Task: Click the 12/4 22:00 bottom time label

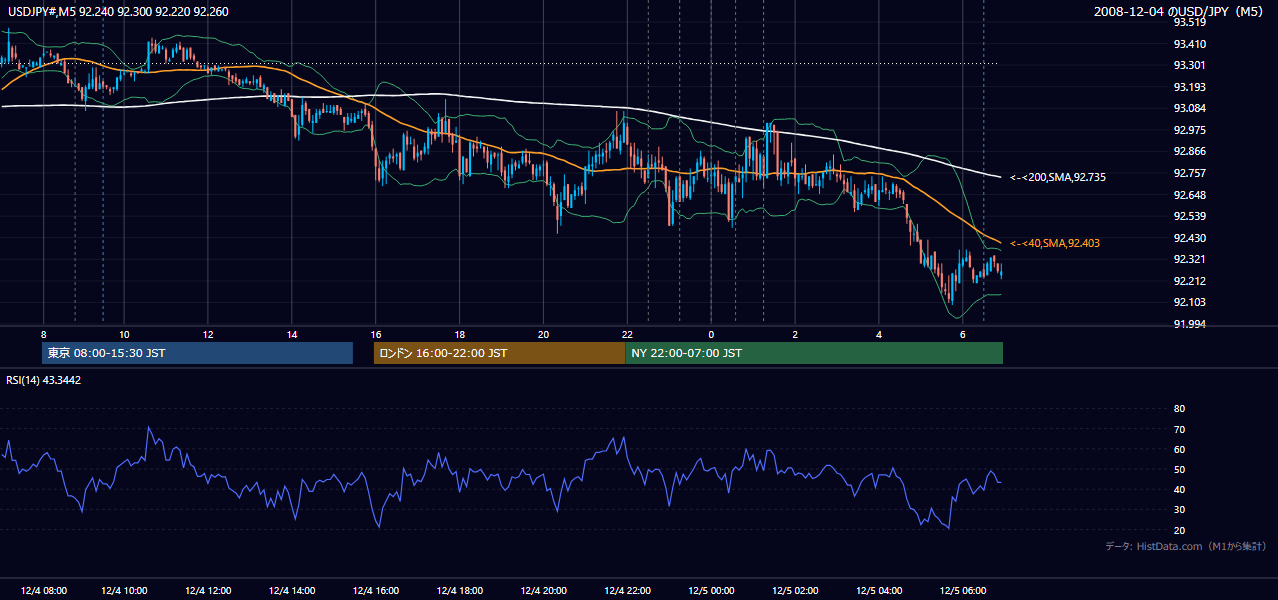Action: coord(629,591)
